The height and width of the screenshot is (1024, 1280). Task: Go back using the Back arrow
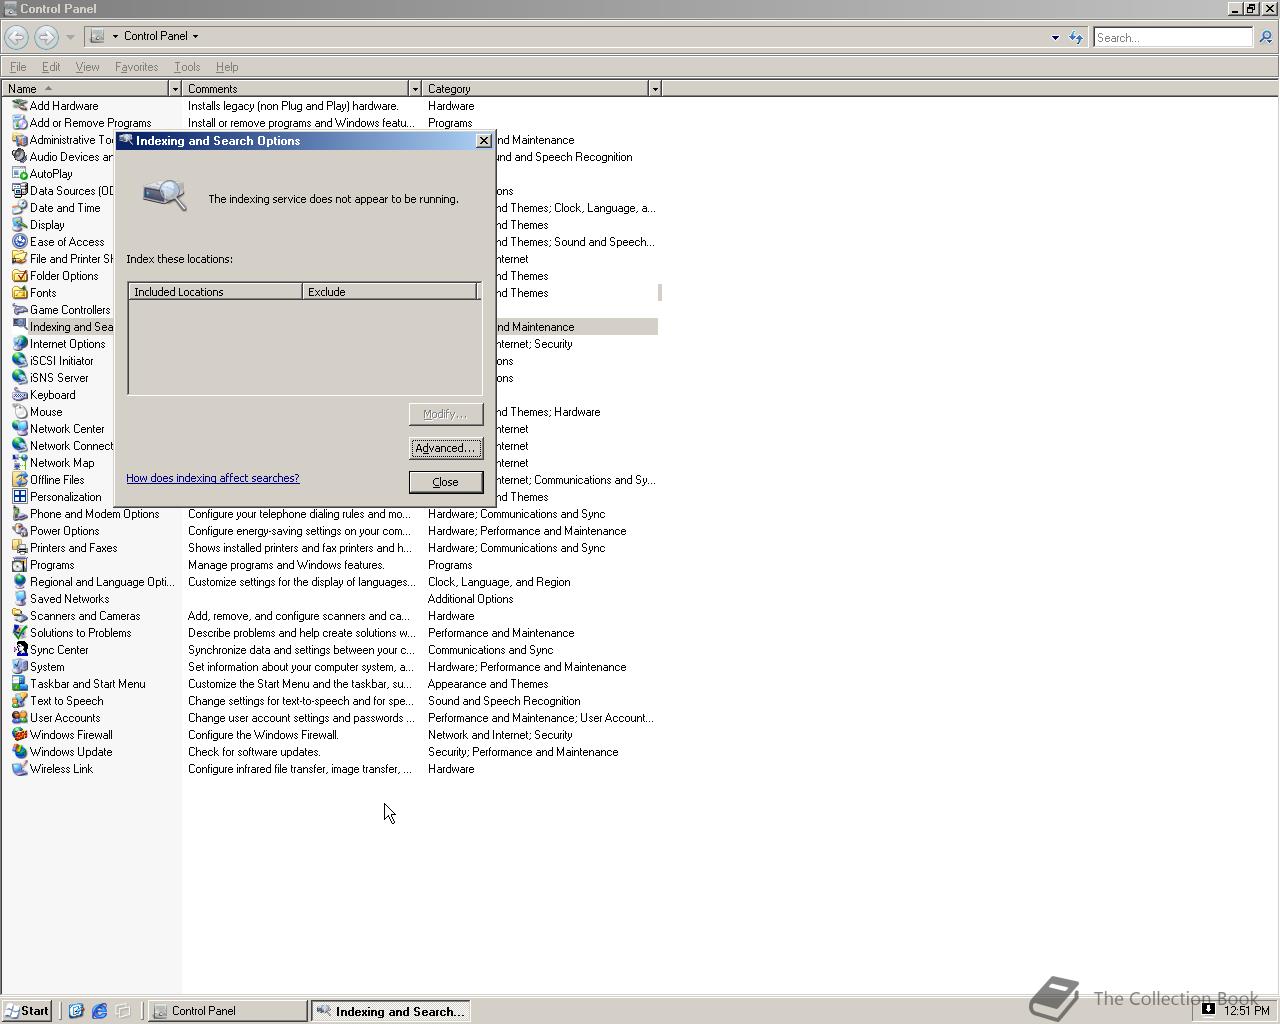pyautogui.click(x=16, y=37)
